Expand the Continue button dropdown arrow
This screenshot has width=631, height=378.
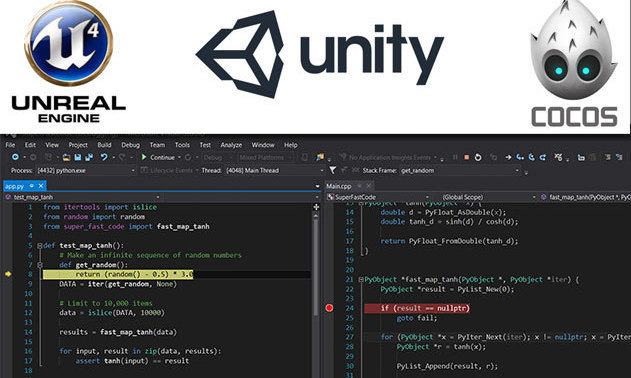tap(179, 157)
